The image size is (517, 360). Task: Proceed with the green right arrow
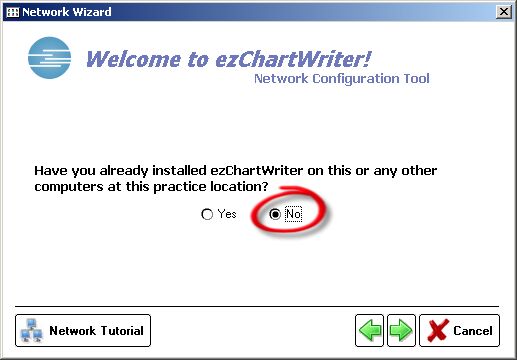pos(401,331)
